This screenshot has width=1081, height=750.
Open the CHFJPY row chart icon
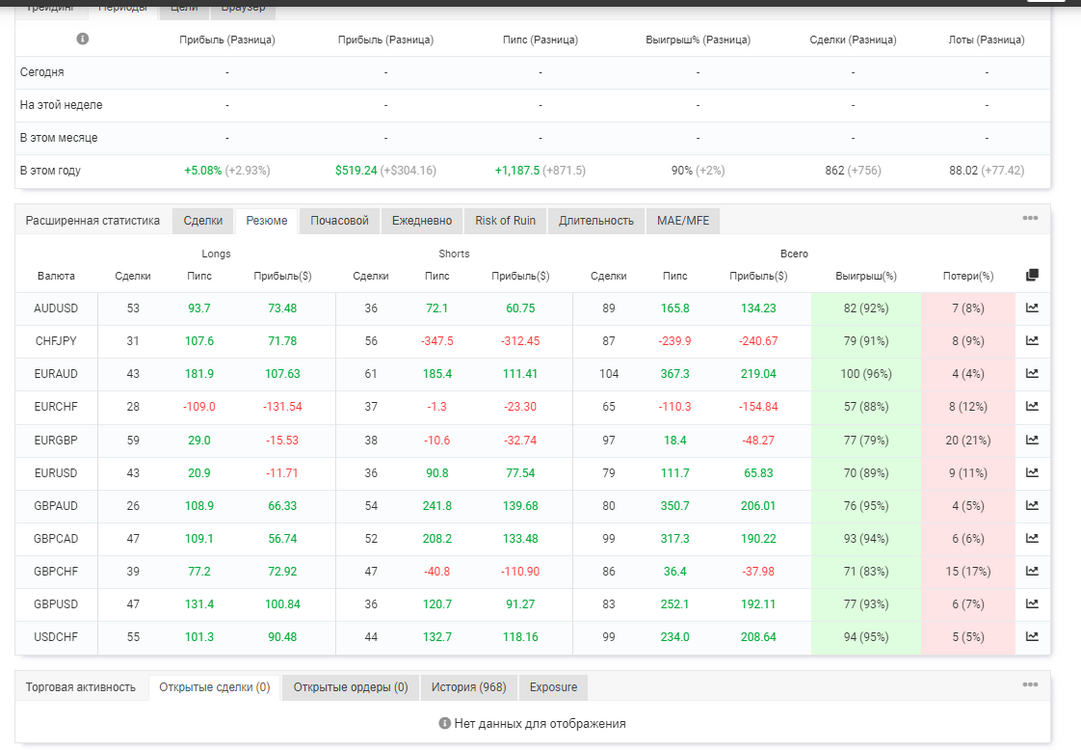(x=1031, y=341)
